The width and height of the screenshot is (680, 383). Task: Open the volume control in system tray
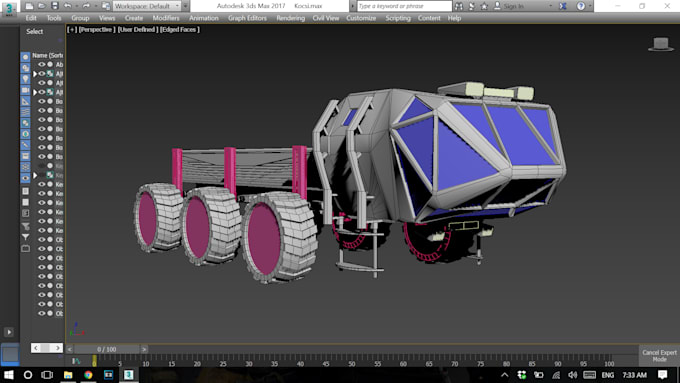[572, 375]
